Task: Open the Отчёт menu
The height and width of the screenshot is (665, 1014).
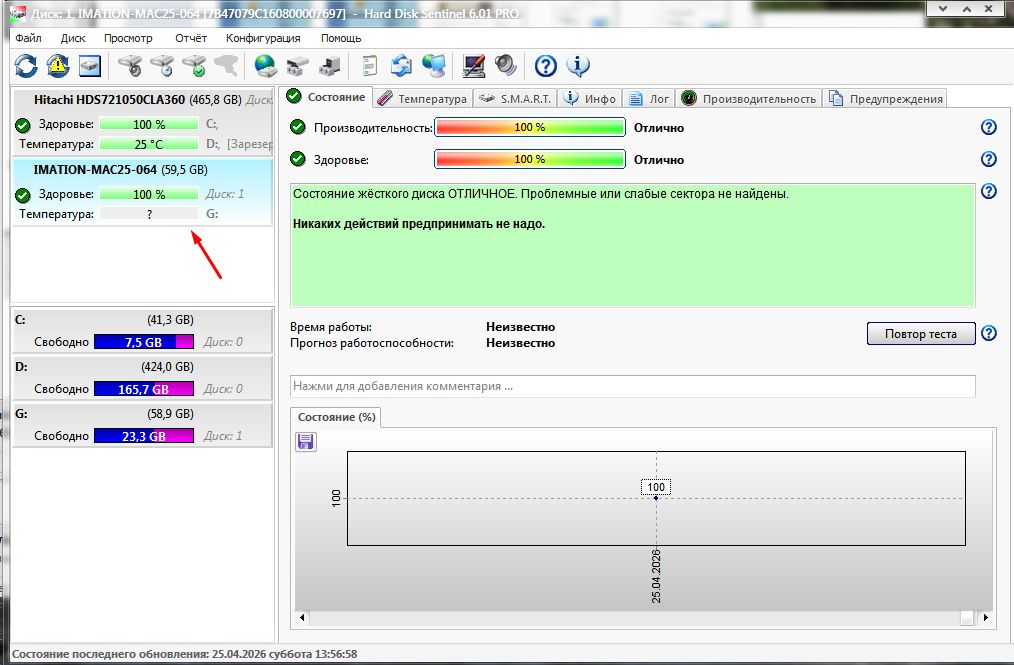Action: click(x=191, y=38)
